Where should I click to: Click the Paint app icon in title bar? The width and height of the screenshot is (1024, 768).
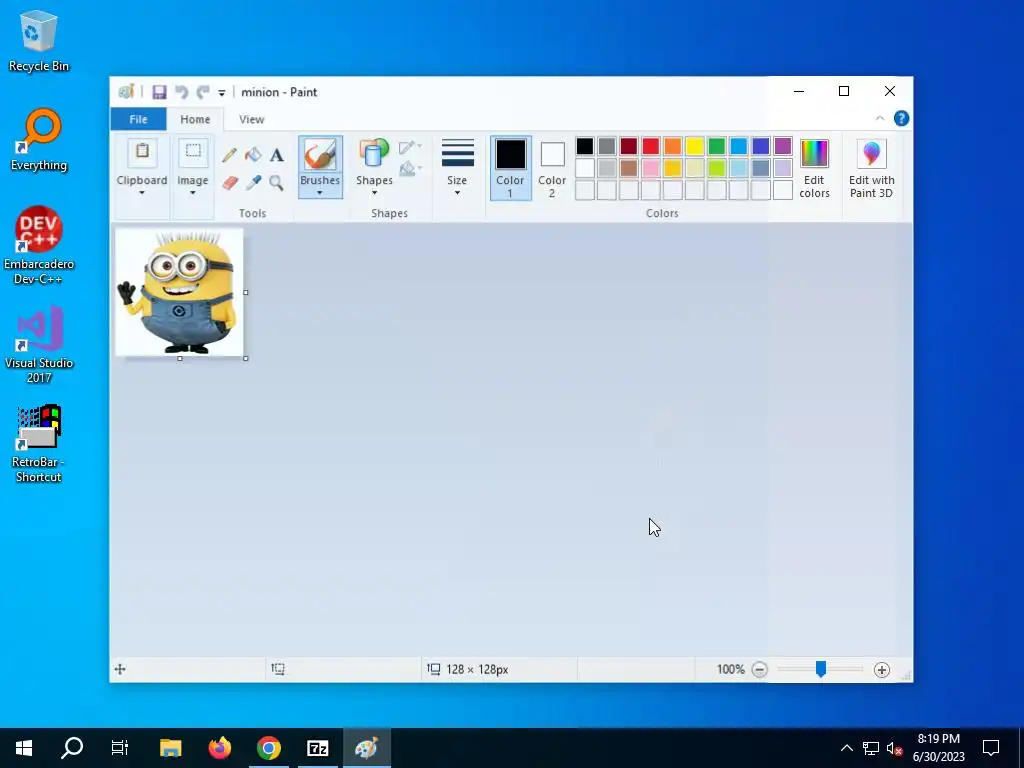126,92
